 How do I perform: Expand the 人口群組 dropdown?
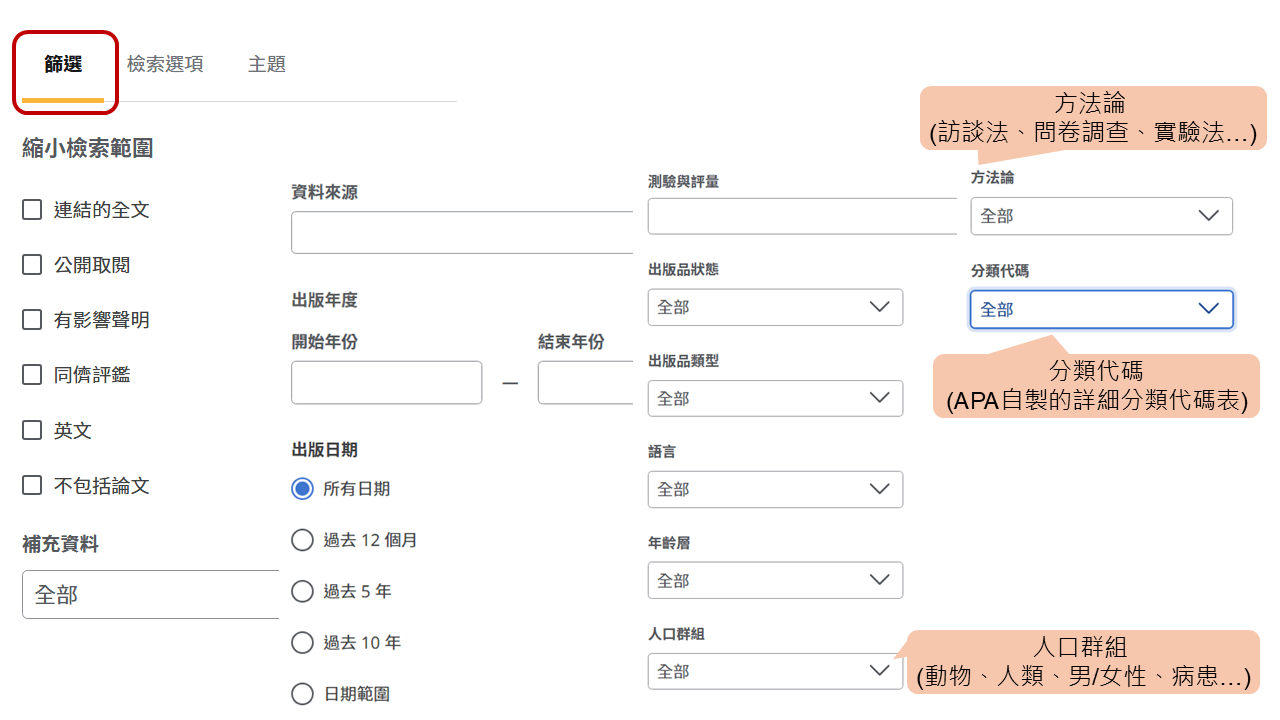click(x=775, y=671)
